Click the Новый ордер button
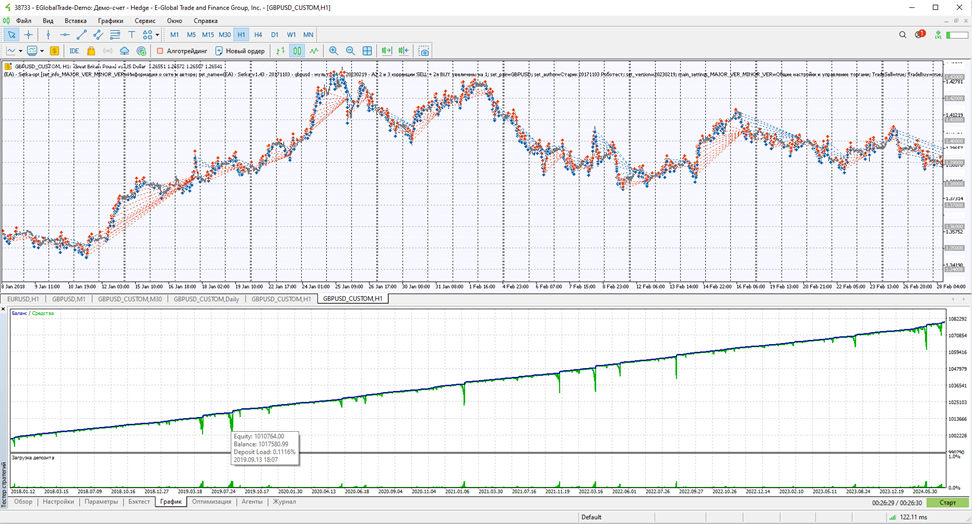This screenshot has width=972, height=524. pyautogui.click(x=240, y=51)
